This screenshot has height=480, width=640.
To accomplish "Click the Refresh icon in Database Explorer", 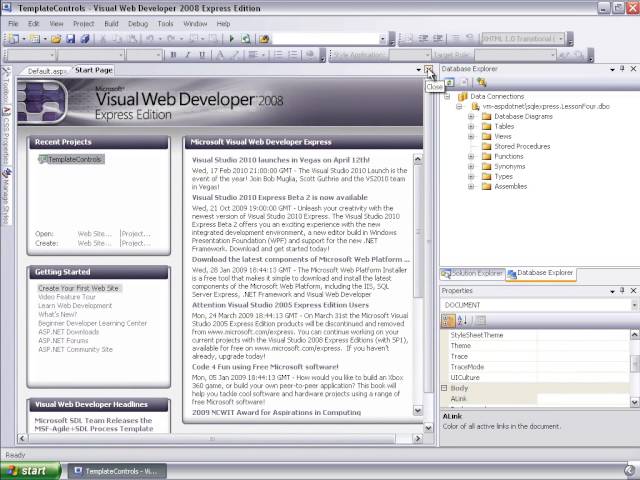I will [x=449, y=82].
